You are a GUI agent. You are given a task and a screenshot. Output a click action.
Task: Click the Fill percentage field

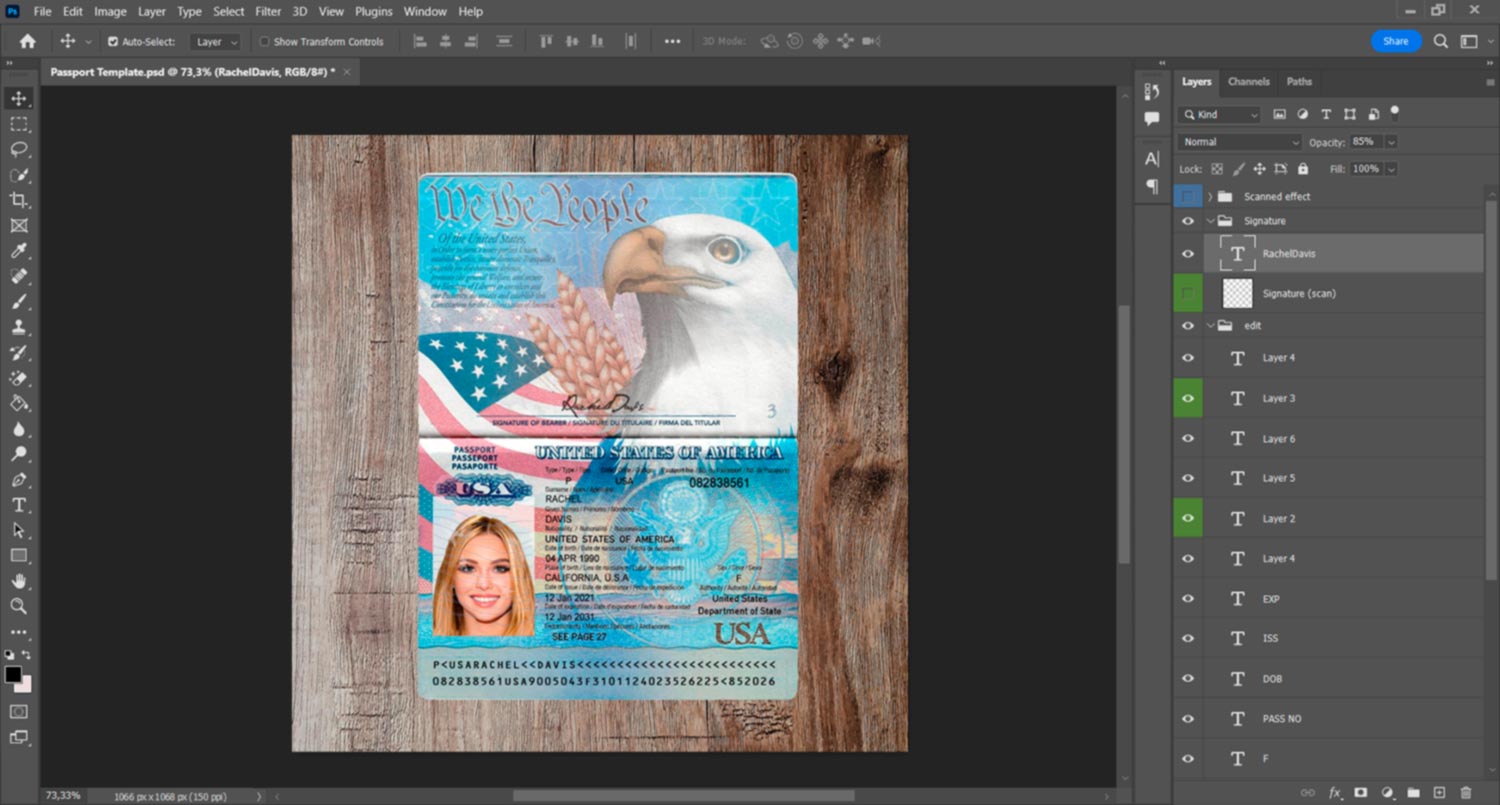pos(1365,169)
